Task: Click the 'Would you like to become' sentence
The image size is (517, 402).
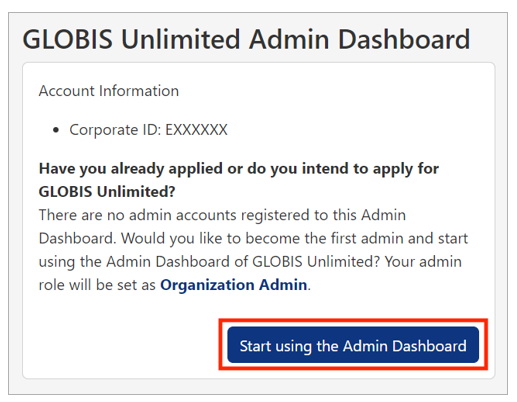Action: pos(294,239)
